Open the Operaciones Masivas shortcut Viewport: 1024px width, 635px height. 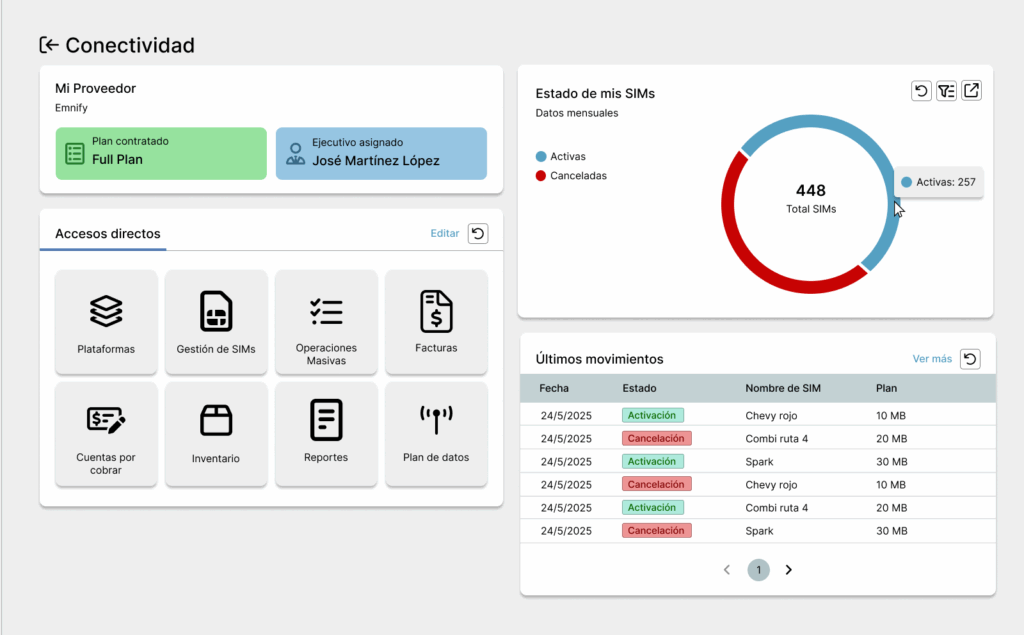point(326,321)
